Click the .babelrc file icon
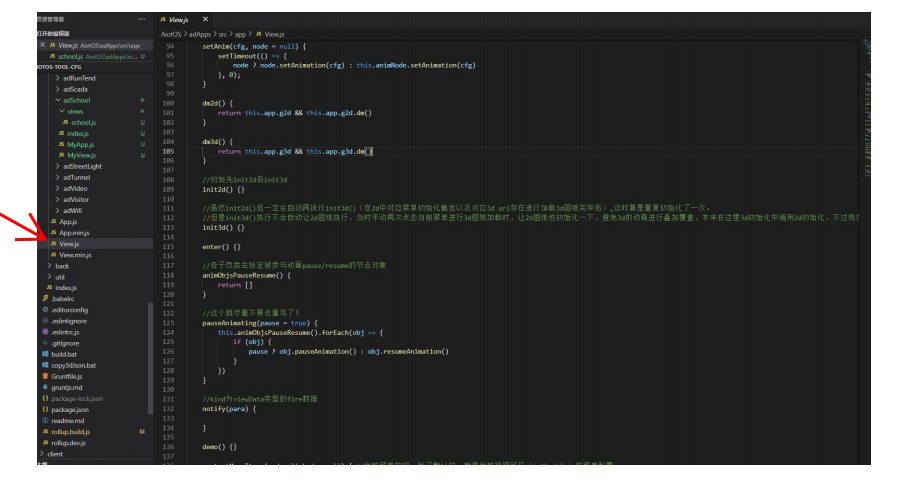This screenshot has height=497, width=898. click(45, 299)
